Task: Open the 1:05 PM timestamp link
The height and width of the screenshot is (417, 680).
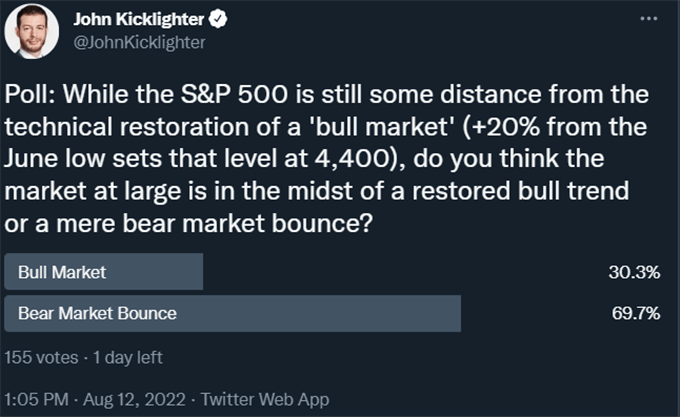Action: click(36, 399)
